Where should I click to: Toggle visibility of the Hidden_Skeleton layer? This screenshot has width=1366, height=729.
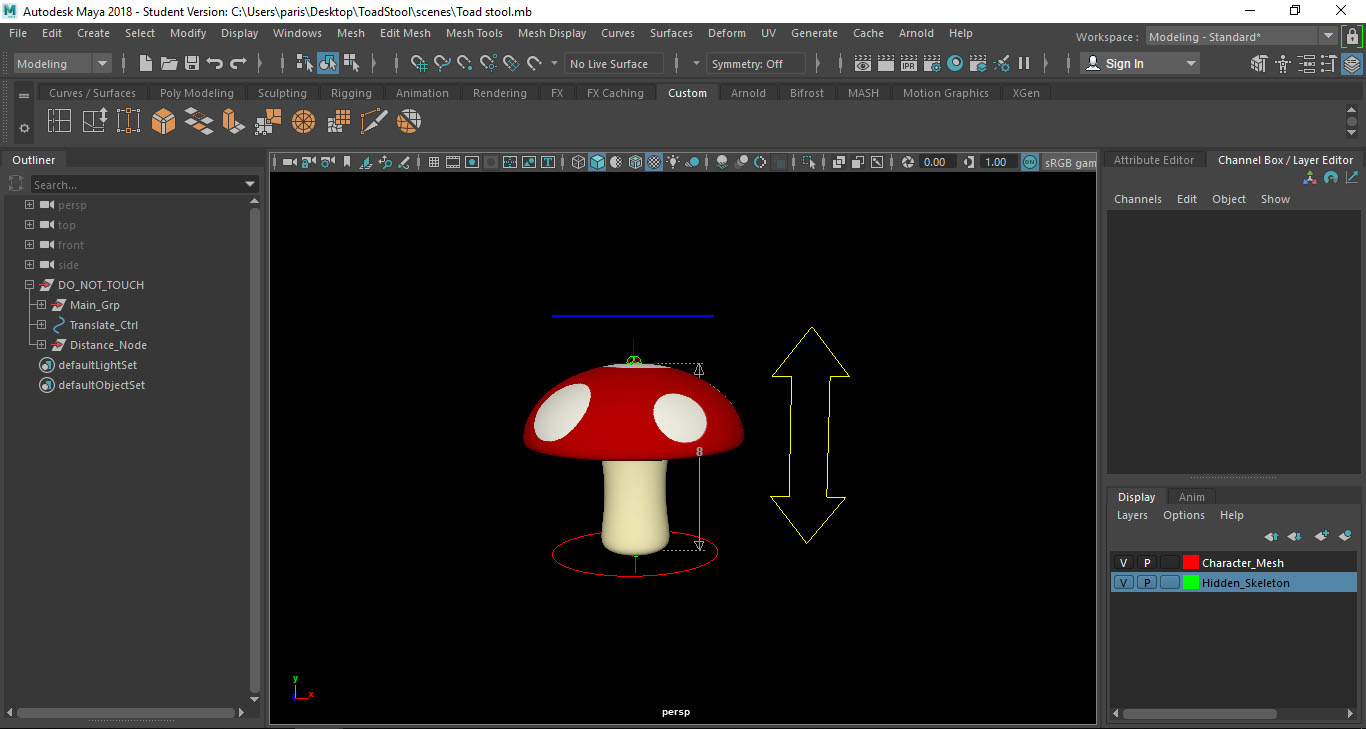(1123, 582)
